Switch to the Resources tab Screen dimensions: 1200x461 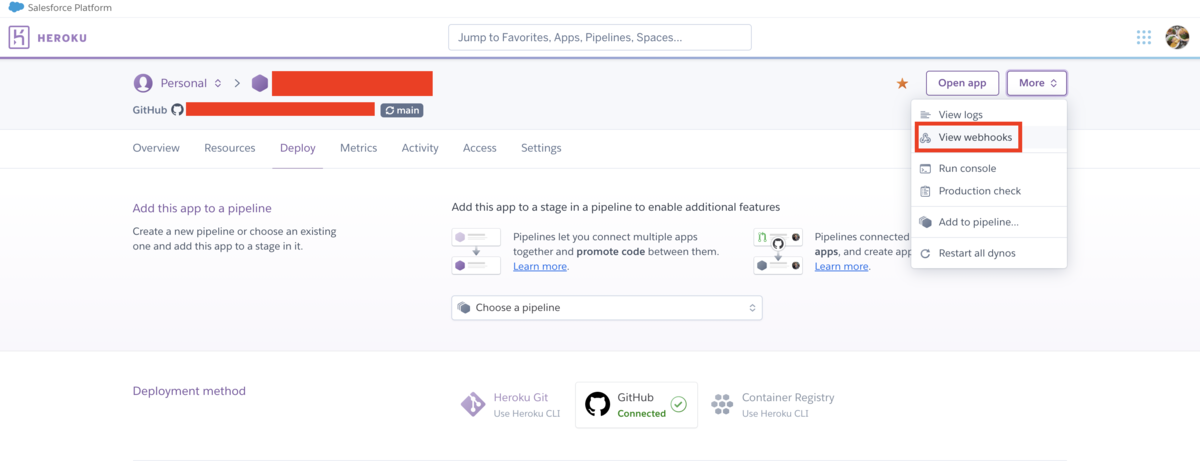coord(230,148)
